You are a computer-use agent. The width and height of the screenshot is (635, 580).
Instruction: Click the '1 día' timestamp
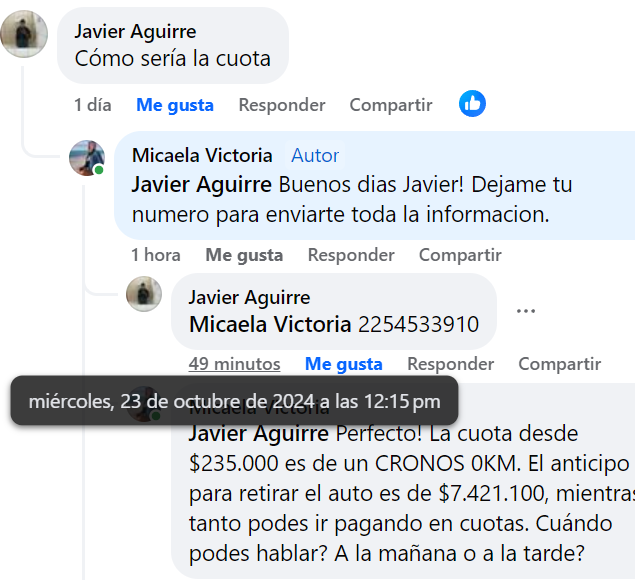coord(93,105)
